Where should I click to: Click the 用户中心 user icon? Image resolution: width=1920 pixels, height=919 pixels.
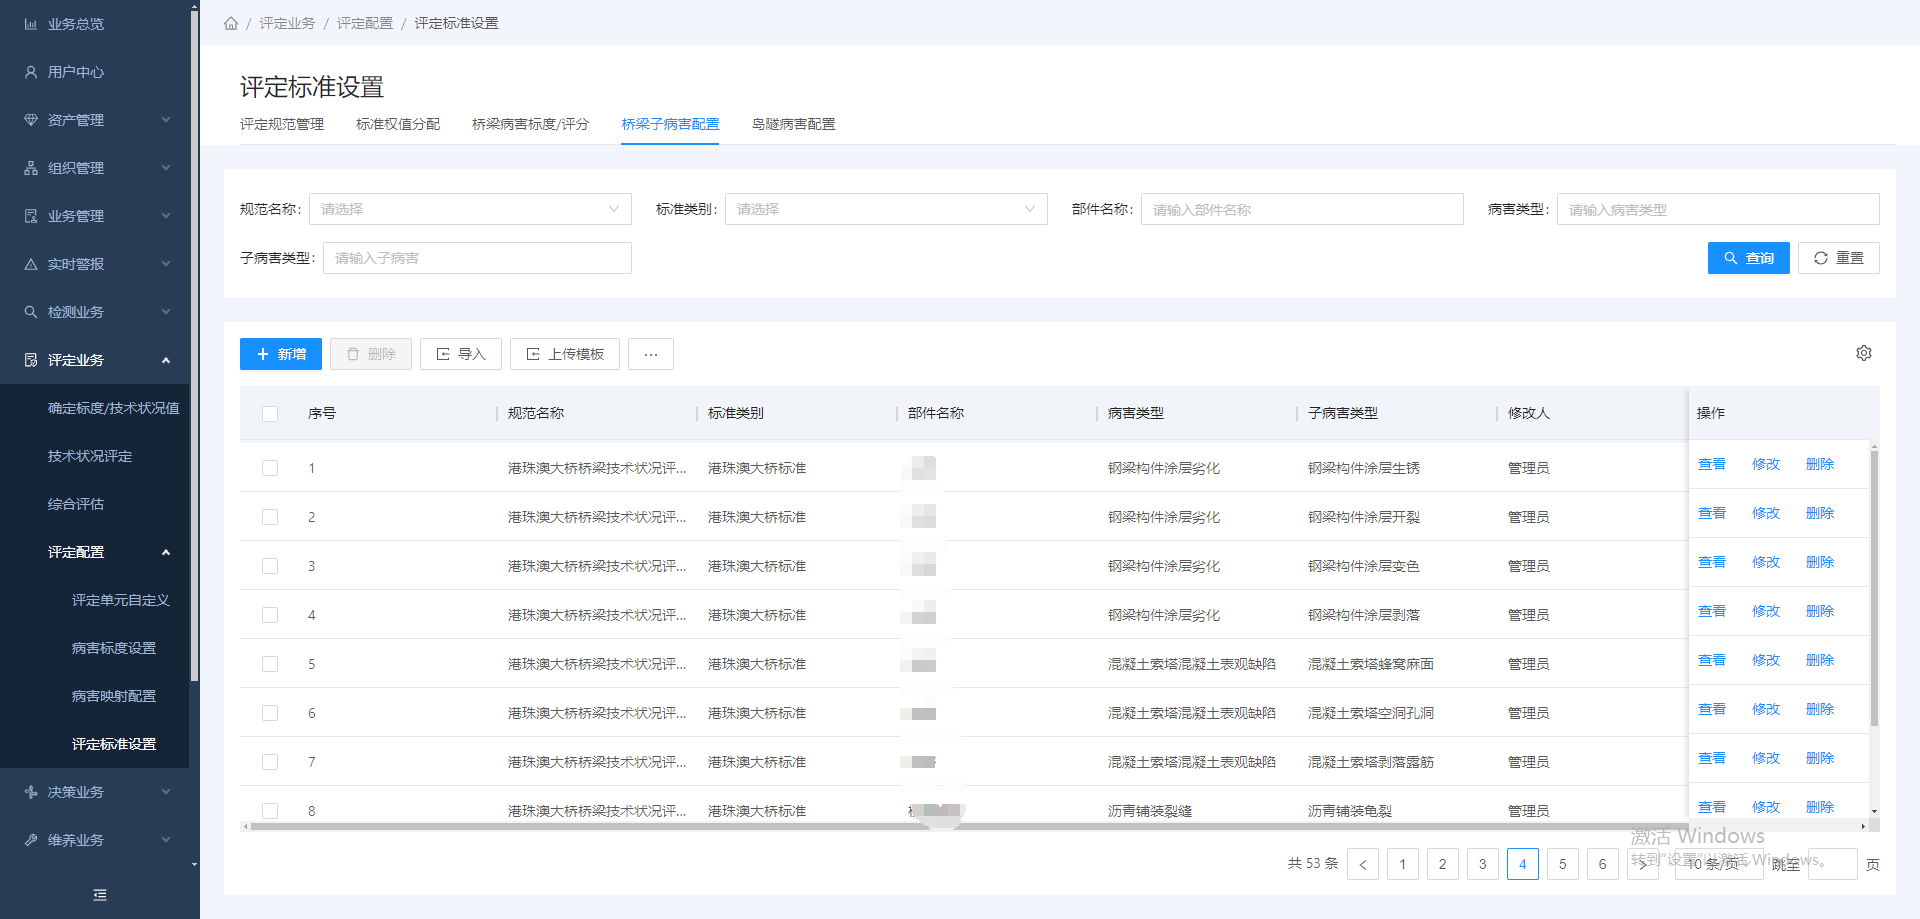[x=31, y=72]
